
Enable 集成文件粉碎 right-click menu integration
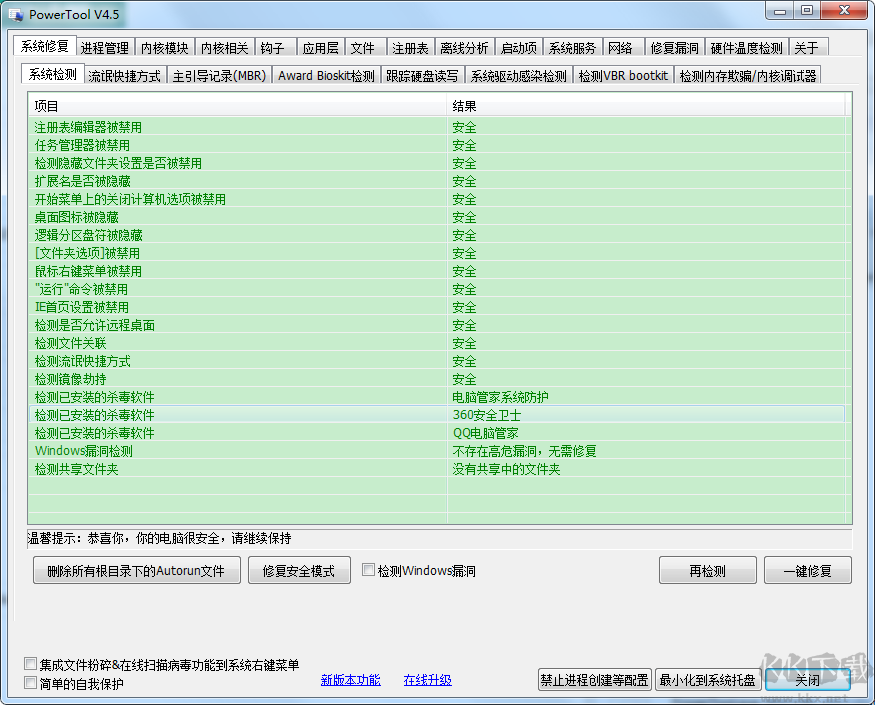pyautogui.click(x=30, y=663)
